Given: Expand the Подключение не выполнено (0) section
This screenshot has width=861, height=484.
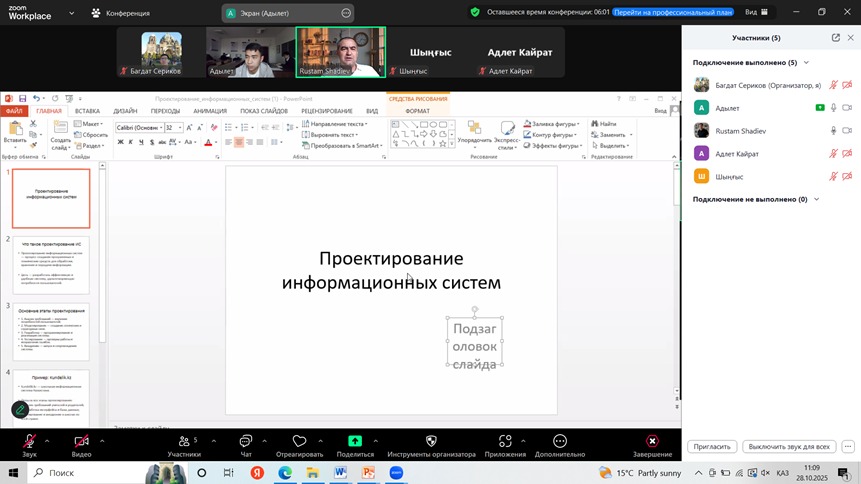Looking at the screenshot, I should click(x=816, y=199).
